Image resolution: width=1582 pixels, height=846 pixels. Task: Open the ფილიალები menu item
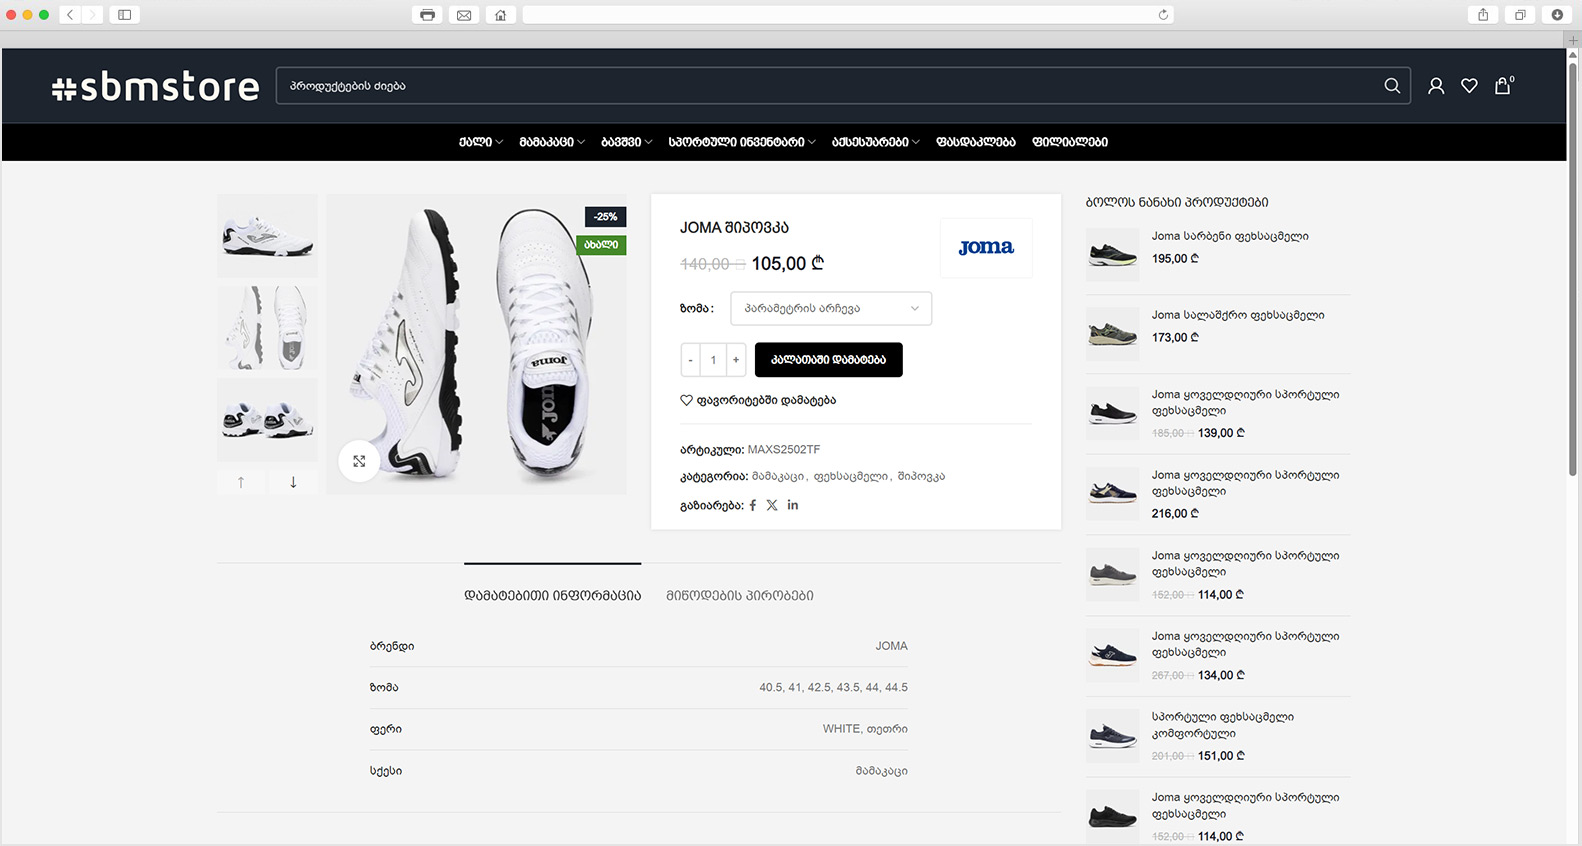pyautogui.click(x=1070, y=142)
